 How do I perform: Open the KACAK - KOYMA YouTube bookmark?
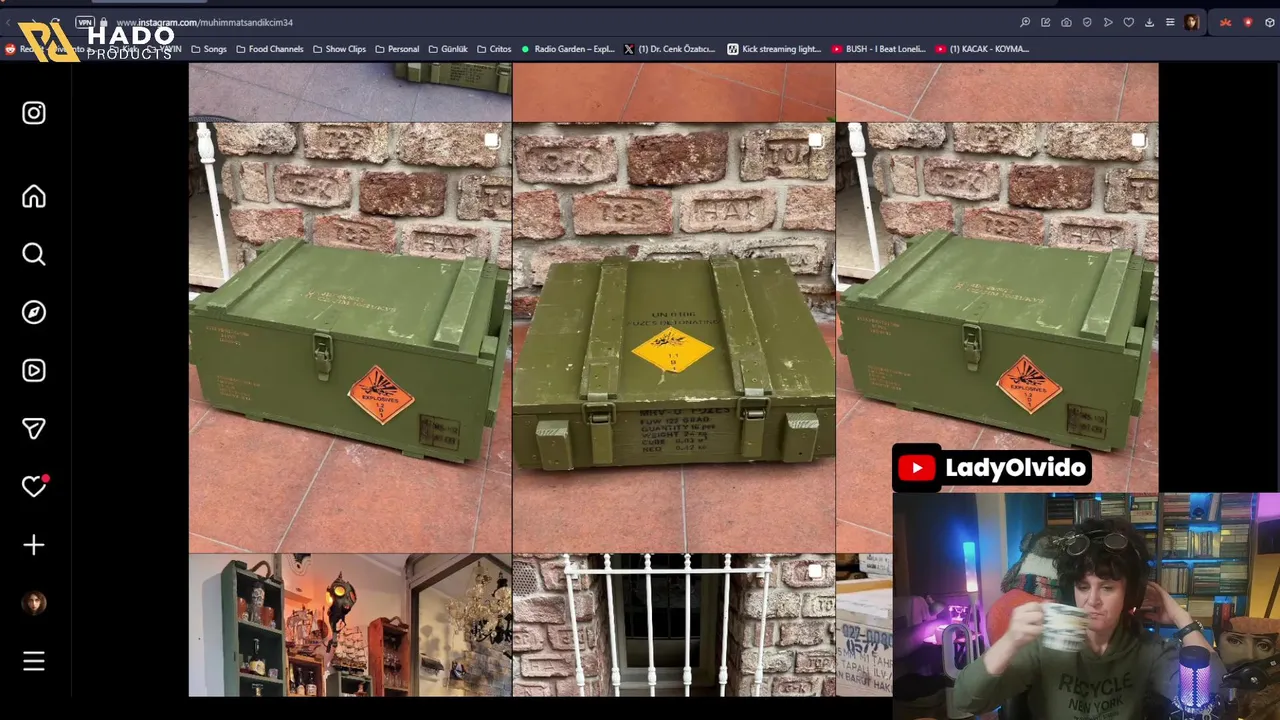[982, 48]
